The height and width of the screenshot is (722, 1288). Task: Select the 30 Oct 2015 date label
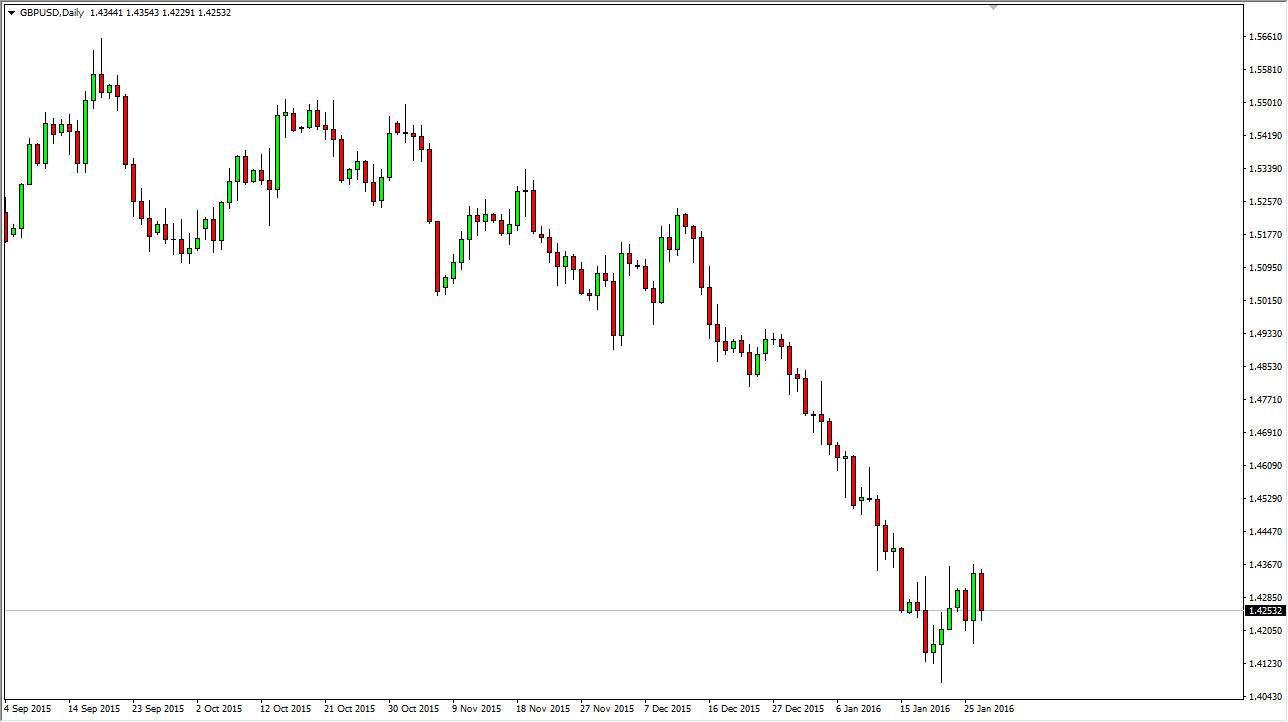(412, 709)
